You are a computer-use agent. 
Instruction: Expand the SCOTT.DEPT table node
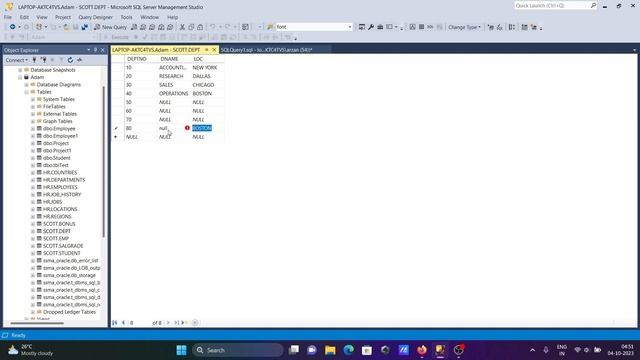point(33,231)
